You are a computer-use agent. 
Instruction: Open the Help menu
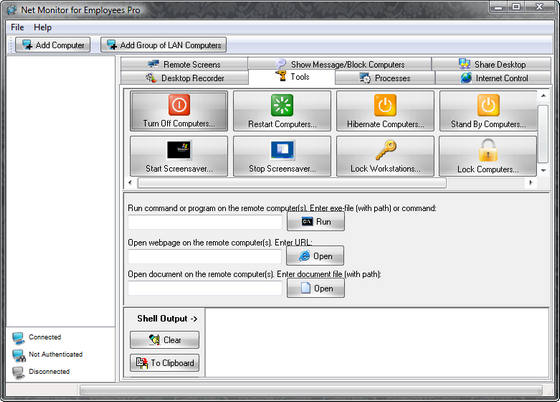coord(42,27)
